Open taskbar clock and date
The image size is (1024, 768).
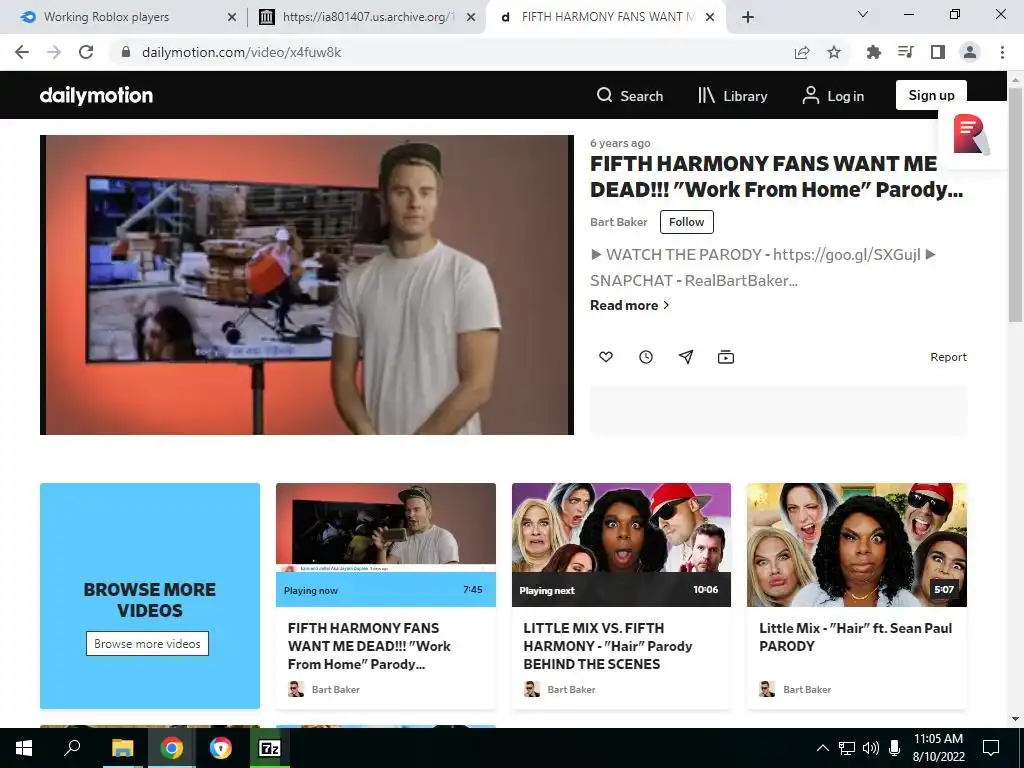point(938,748)
